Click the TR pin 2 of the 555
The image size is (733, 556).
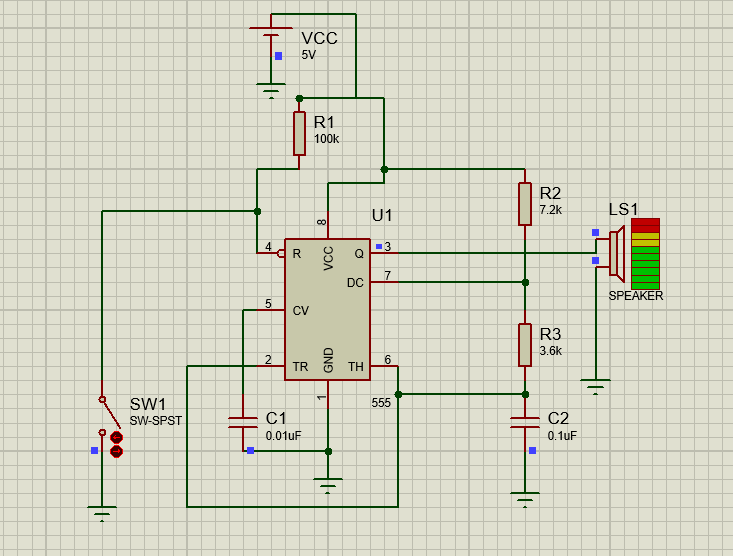[x=271, y=366]
